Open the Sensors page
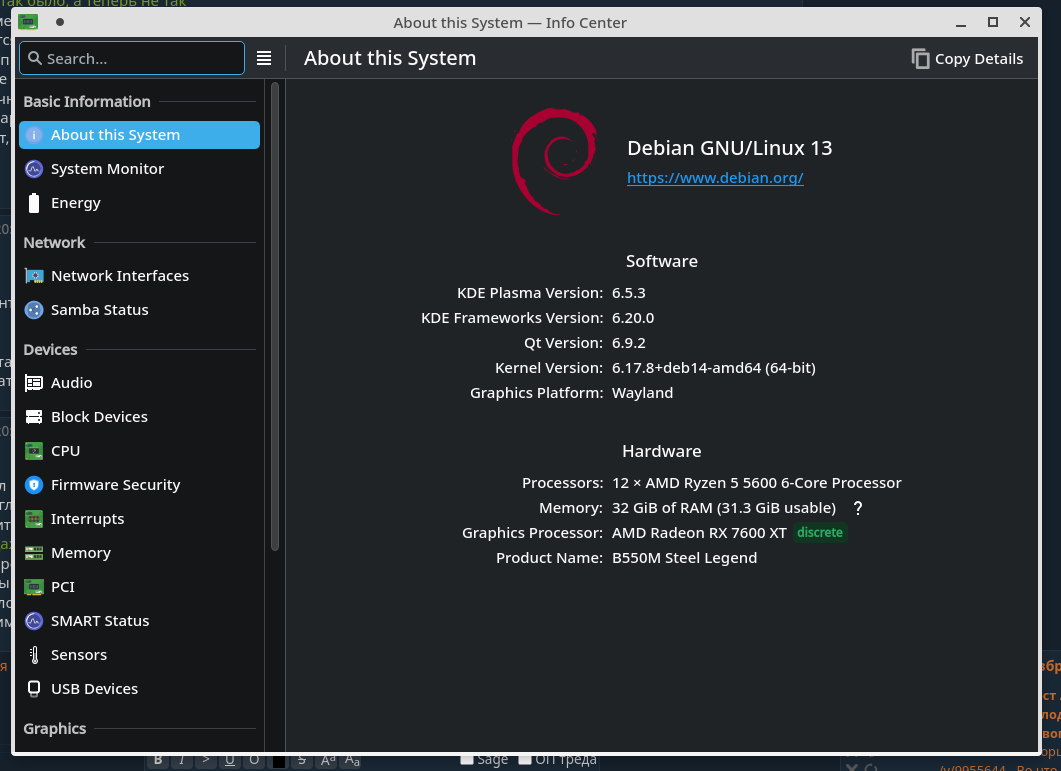The height and width of the screenshot is (771, 1061). (x=139, y=655)
